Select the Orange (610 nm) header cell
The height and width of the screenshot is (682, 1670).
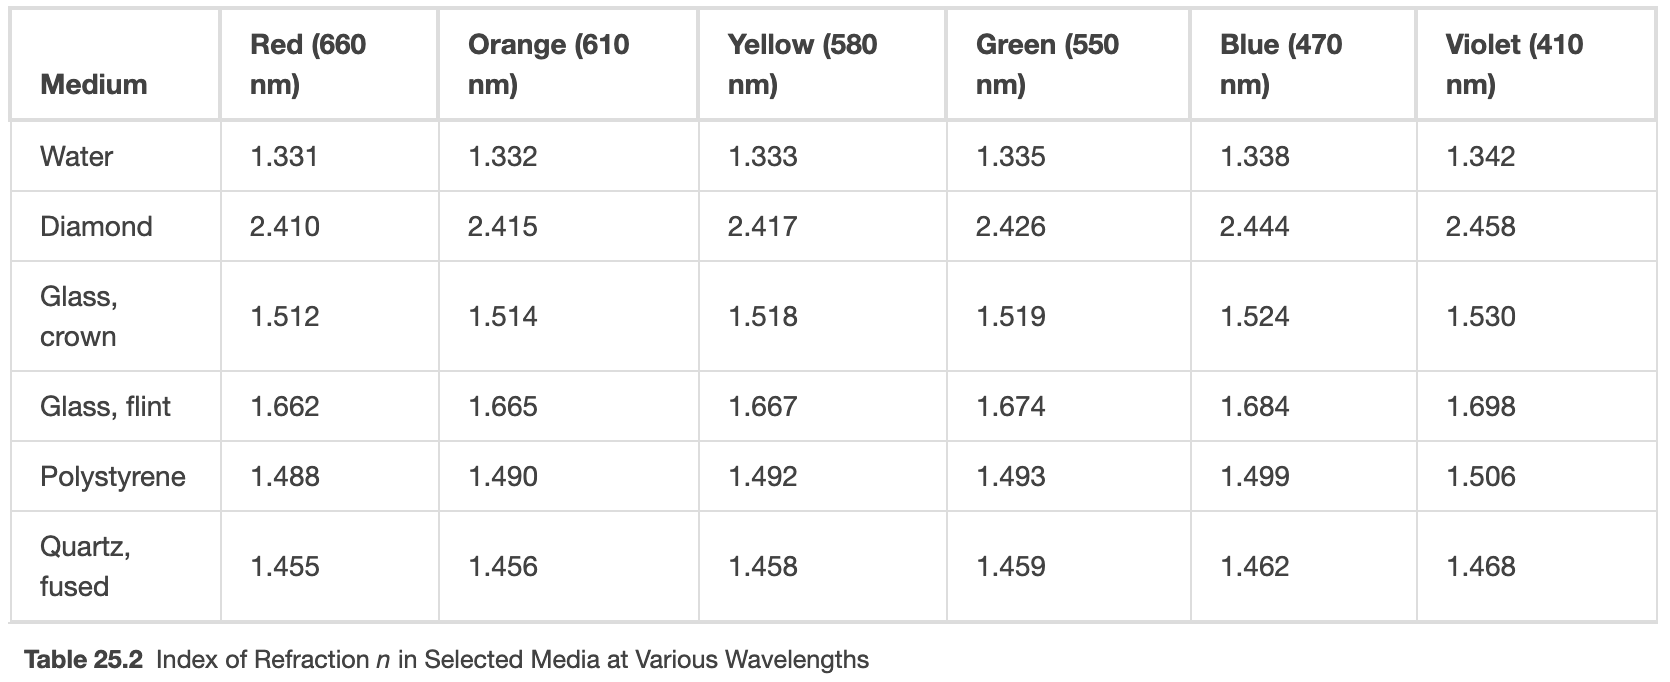(x=548, y=64)
